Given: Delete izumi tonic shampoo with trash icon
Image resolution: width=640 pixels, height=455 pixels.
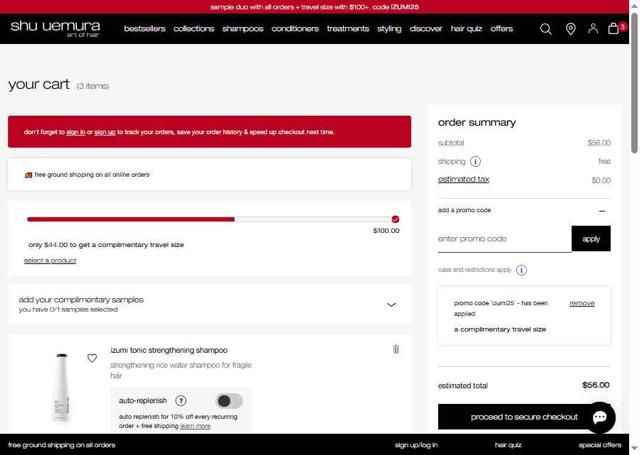Looking at the screenshot, I should 396,350.
